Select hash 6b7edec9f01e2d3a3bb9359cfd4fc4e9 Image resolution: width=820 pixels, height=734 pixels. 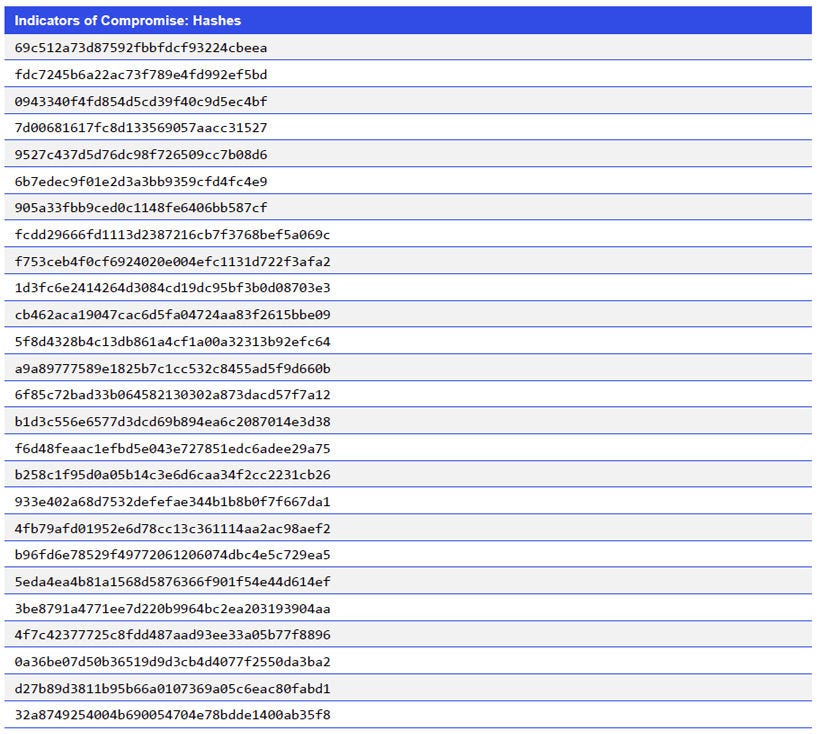145,181
